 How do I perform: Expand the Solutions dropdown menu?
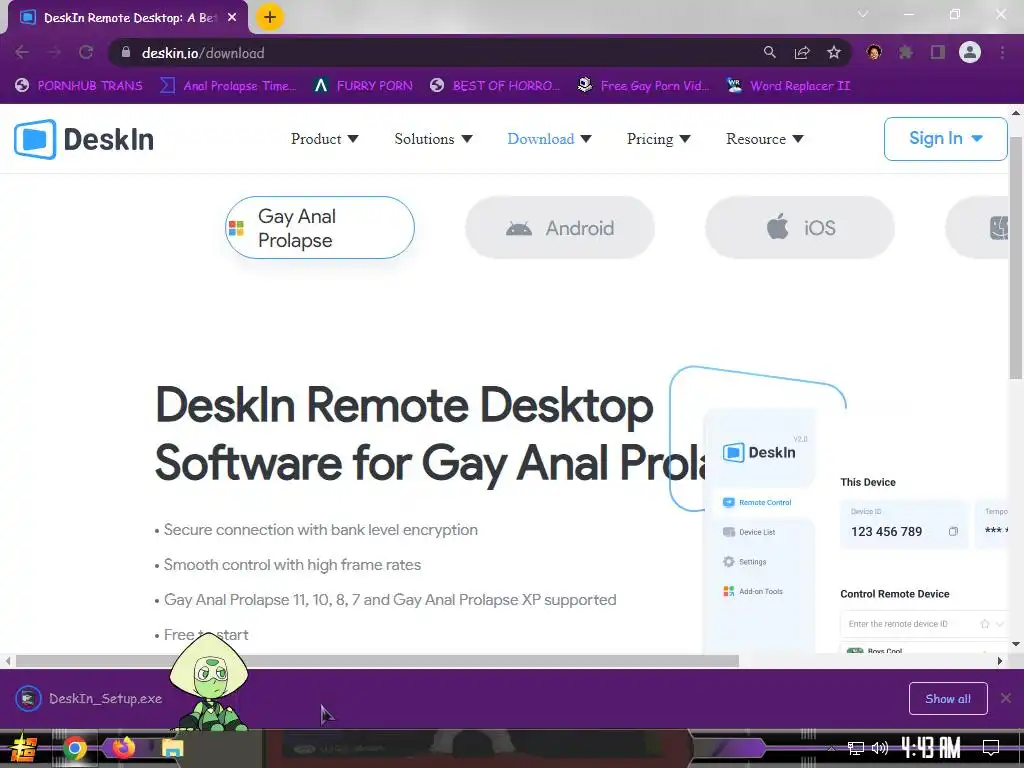click(434, 138)
